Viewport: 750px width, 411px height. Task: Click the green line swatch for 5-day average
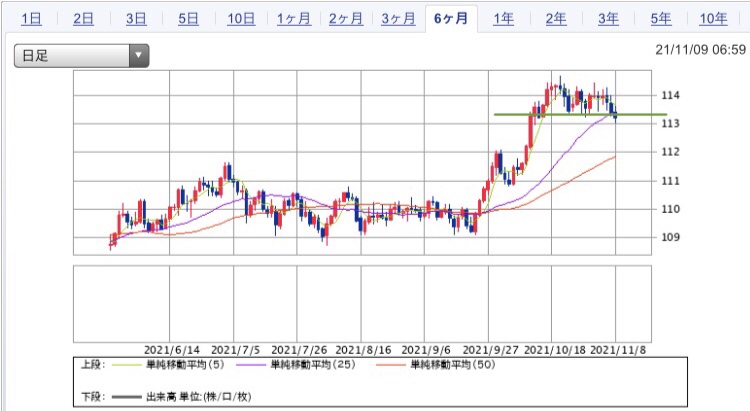[x=126, y=365]
